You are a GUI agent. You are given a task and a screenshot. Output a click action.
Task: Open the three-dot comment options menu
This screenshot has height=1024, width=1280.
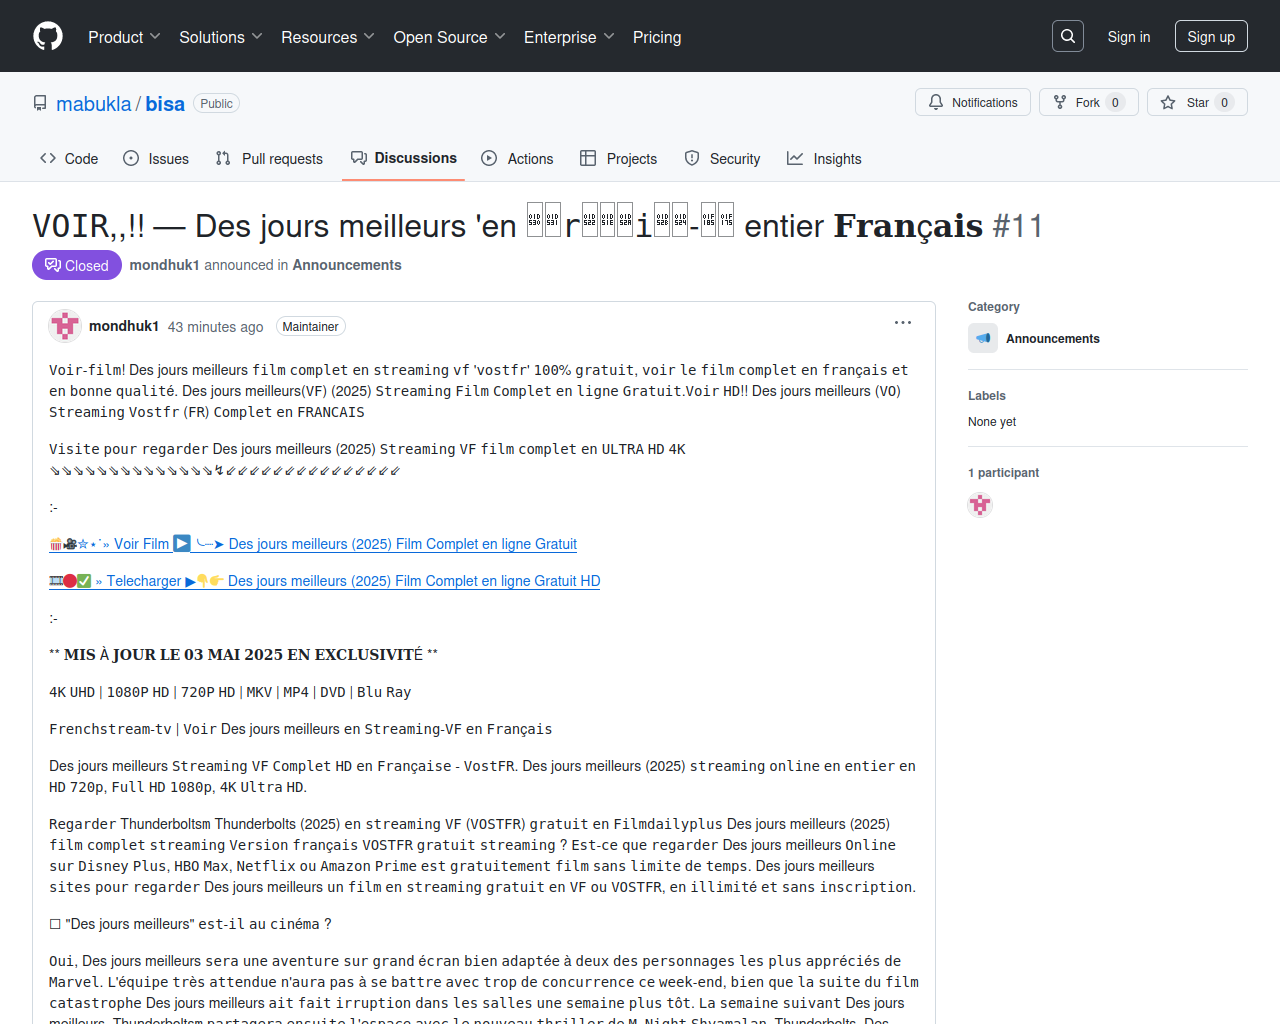pyautogui.click(x=903, y=323)
